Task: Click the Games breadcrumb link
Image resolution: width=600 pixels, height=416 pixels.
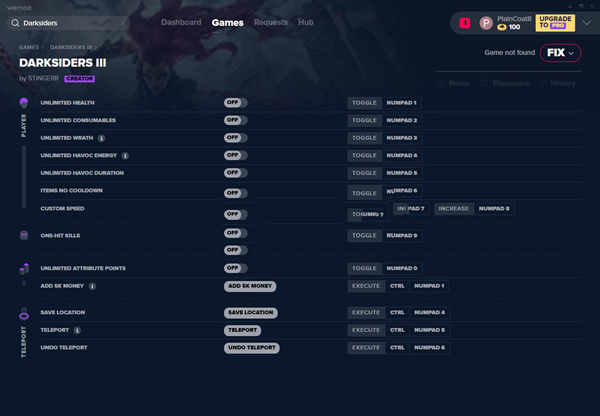Action: tap(29, 47)
